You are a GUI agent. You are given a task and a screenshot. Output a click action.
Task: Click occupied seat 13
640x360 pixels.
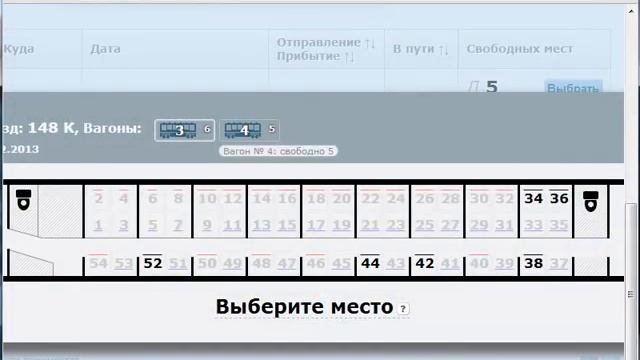262,225
